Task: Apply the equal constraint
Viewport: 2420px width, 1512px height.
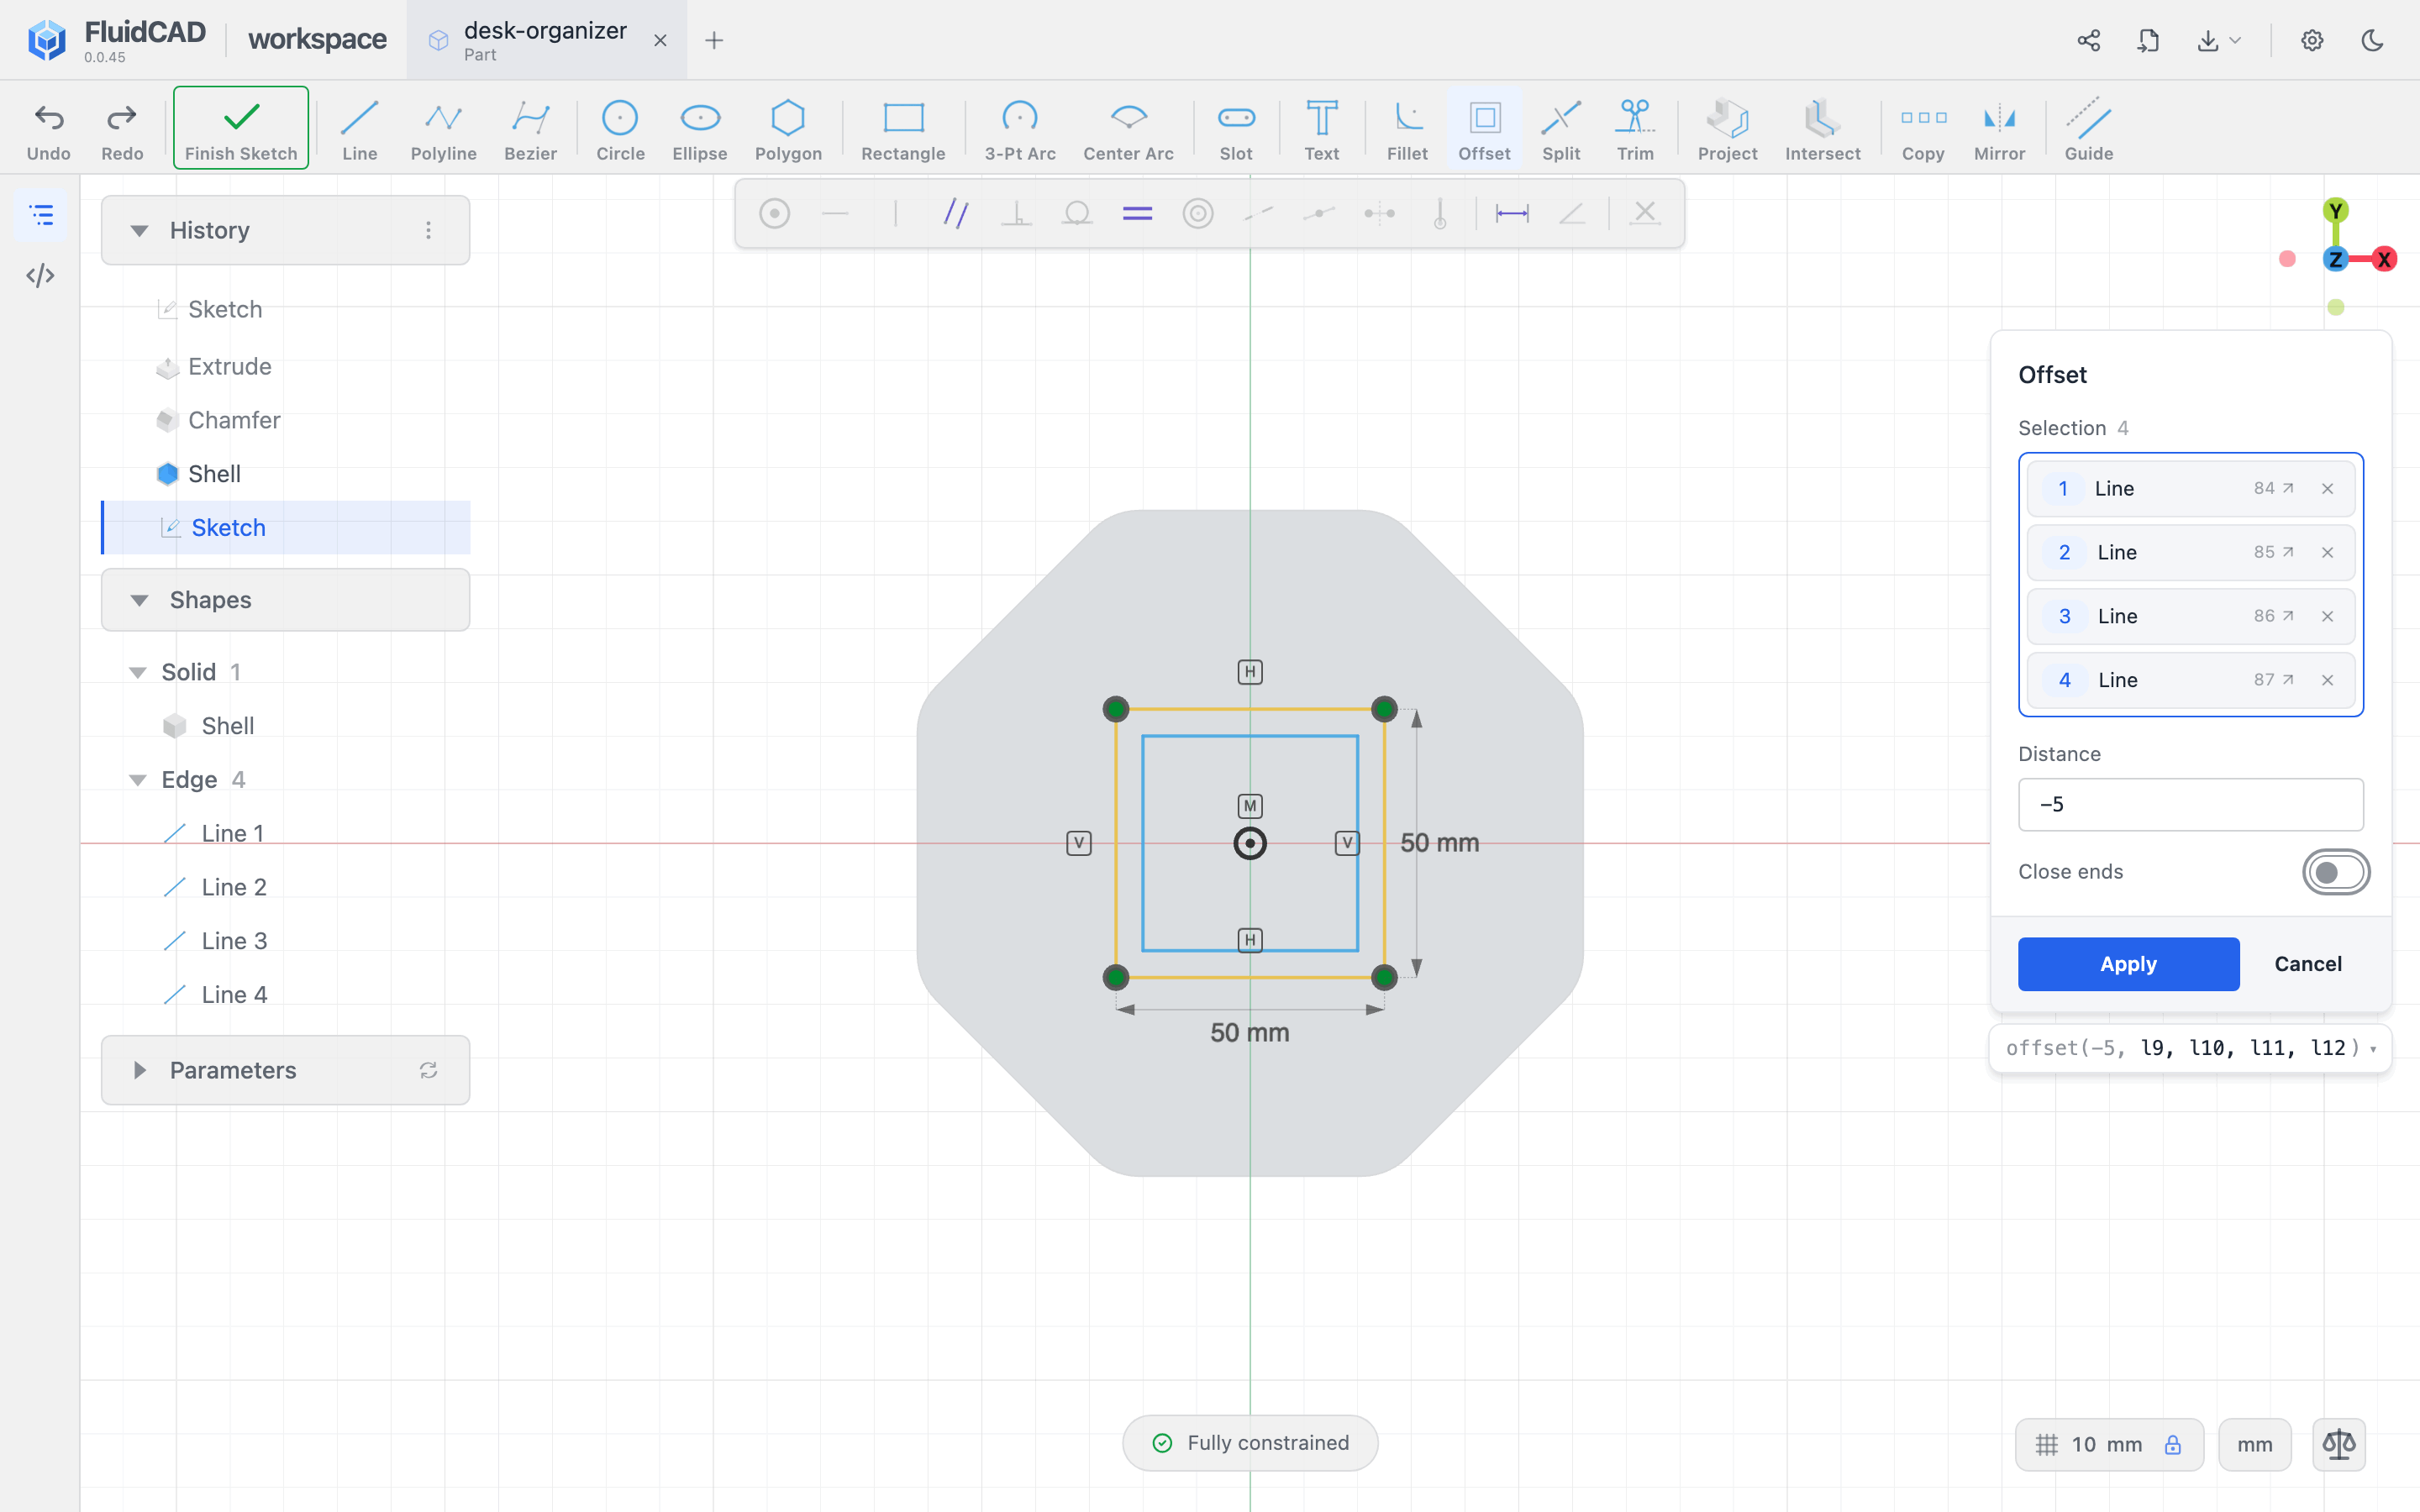Action: [1137, 213]
